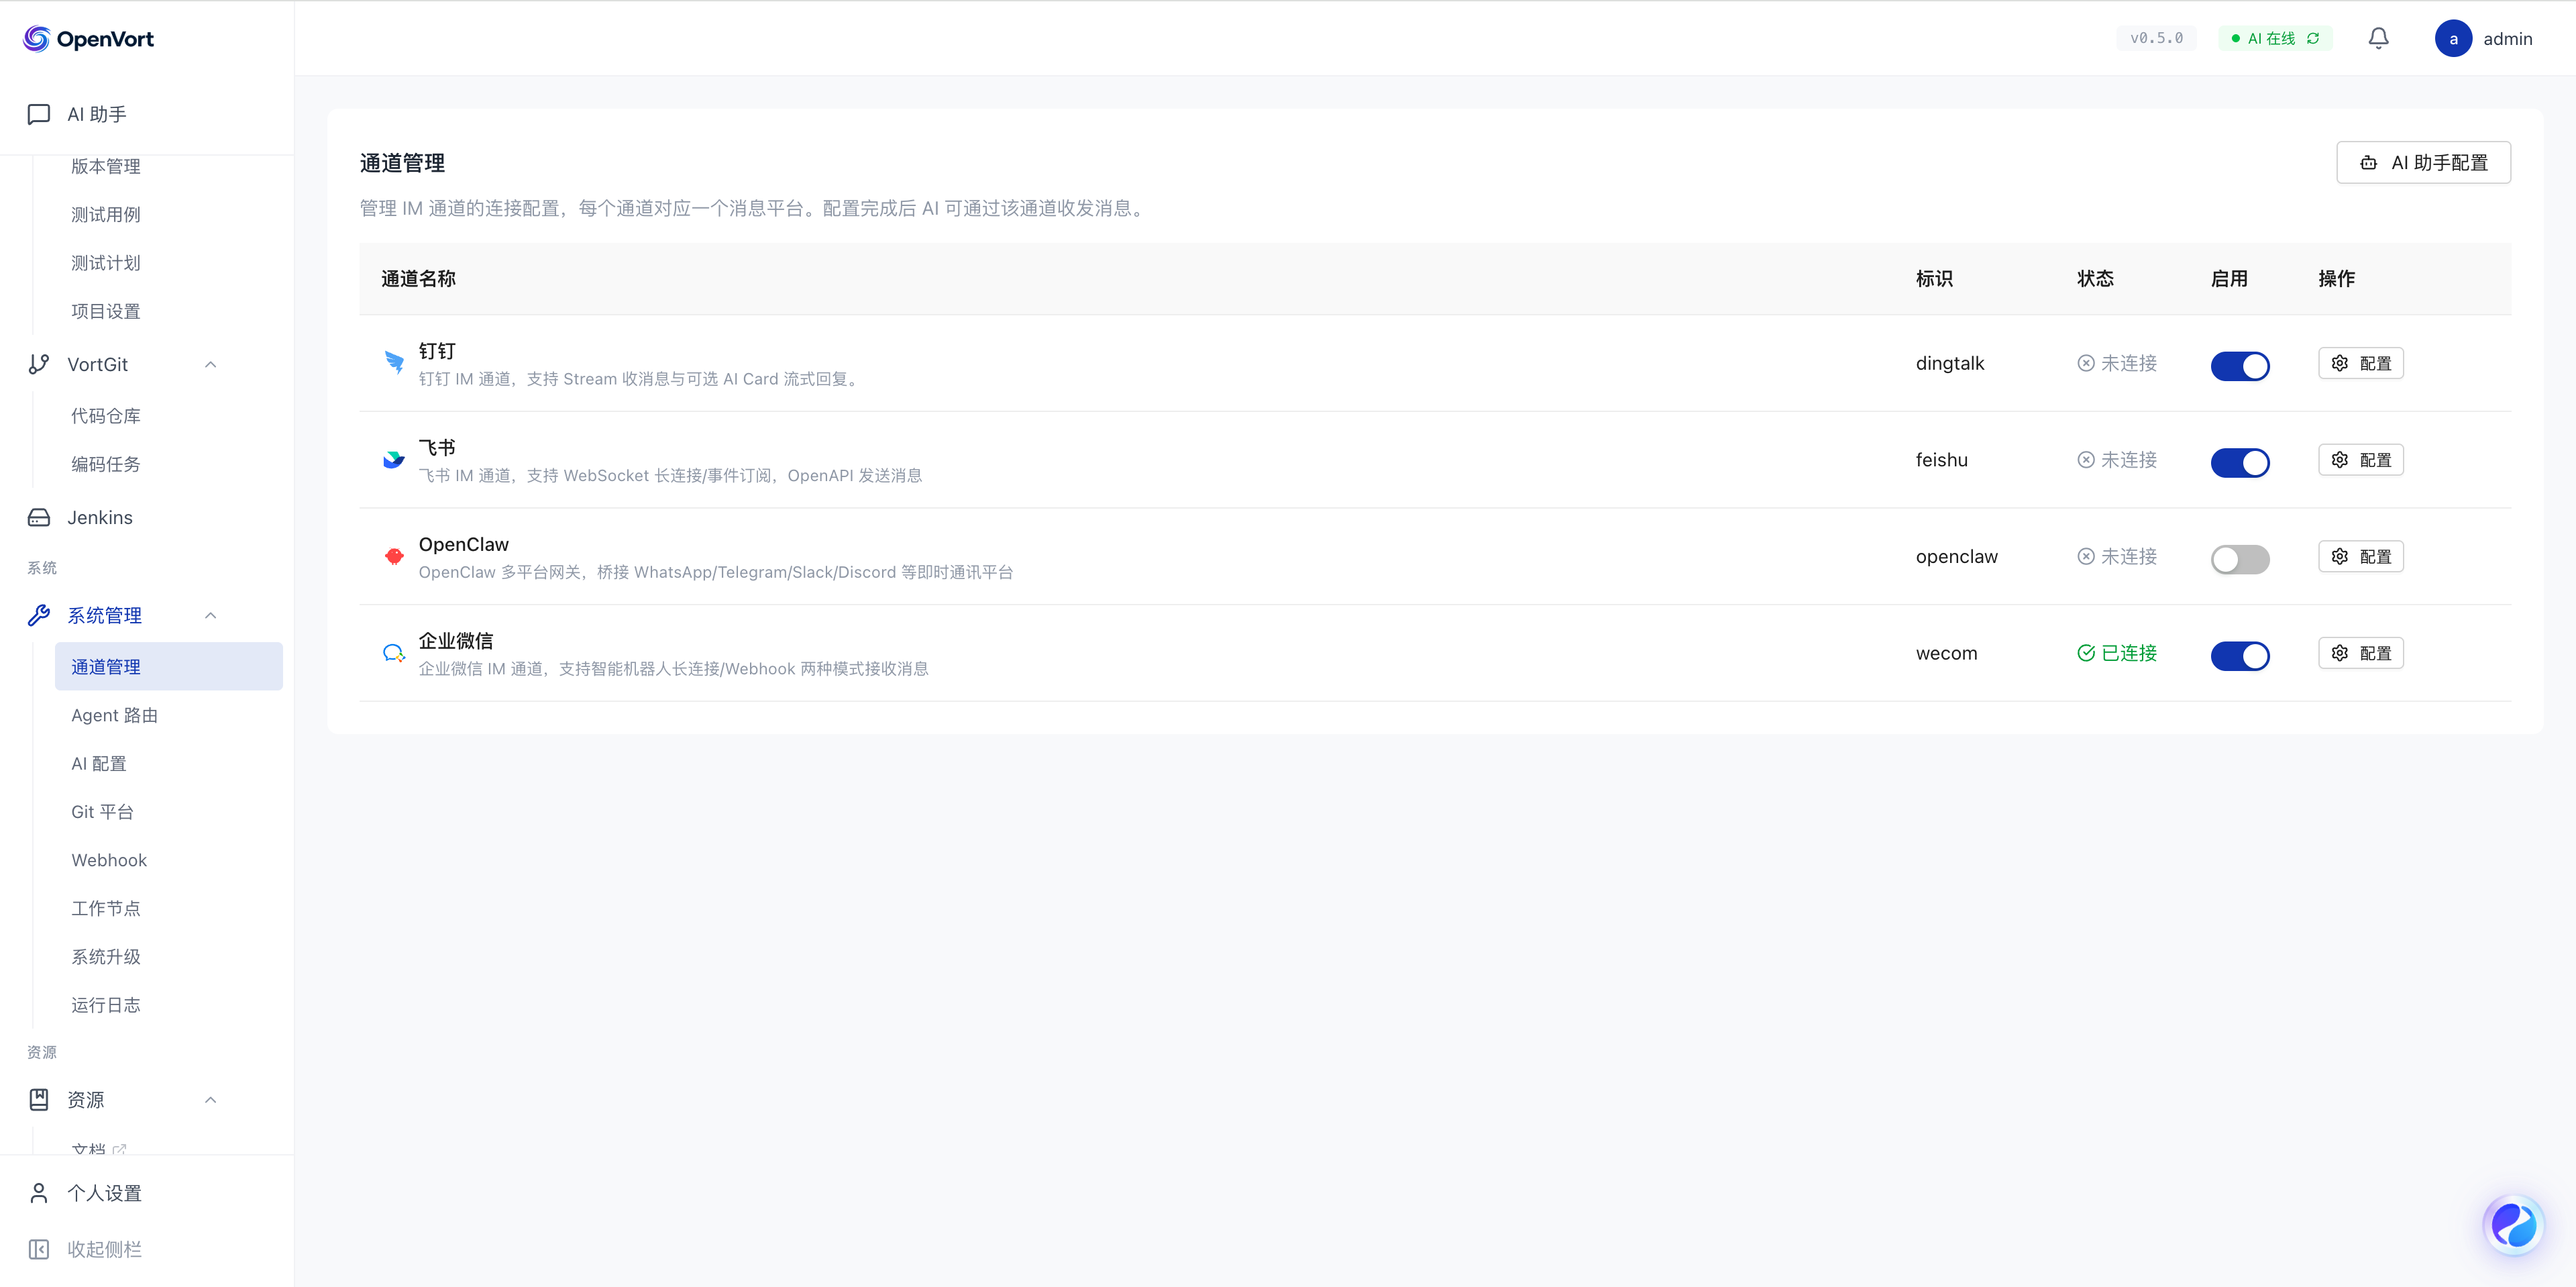The height and width of the screenshot is (1287, 2576).
Task: Open 配置 for the feishu channel
Action: 2360,460
